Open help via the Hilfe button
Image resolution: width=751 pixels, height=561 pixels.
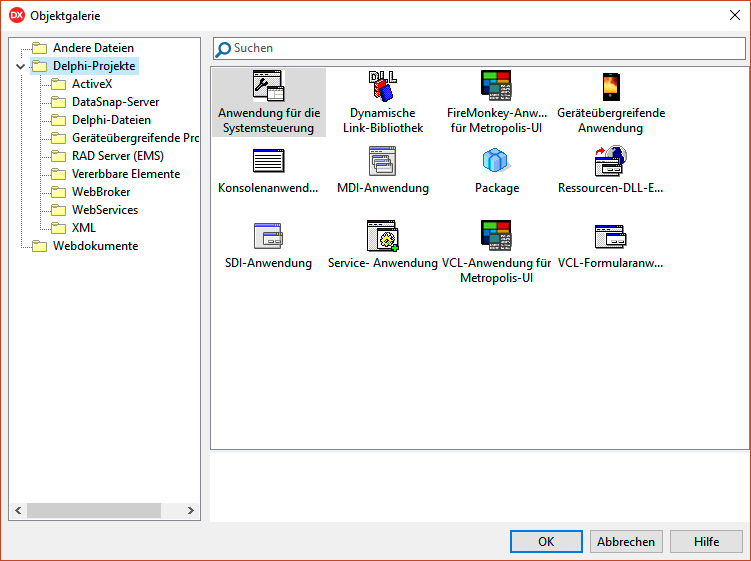[706, 541]
